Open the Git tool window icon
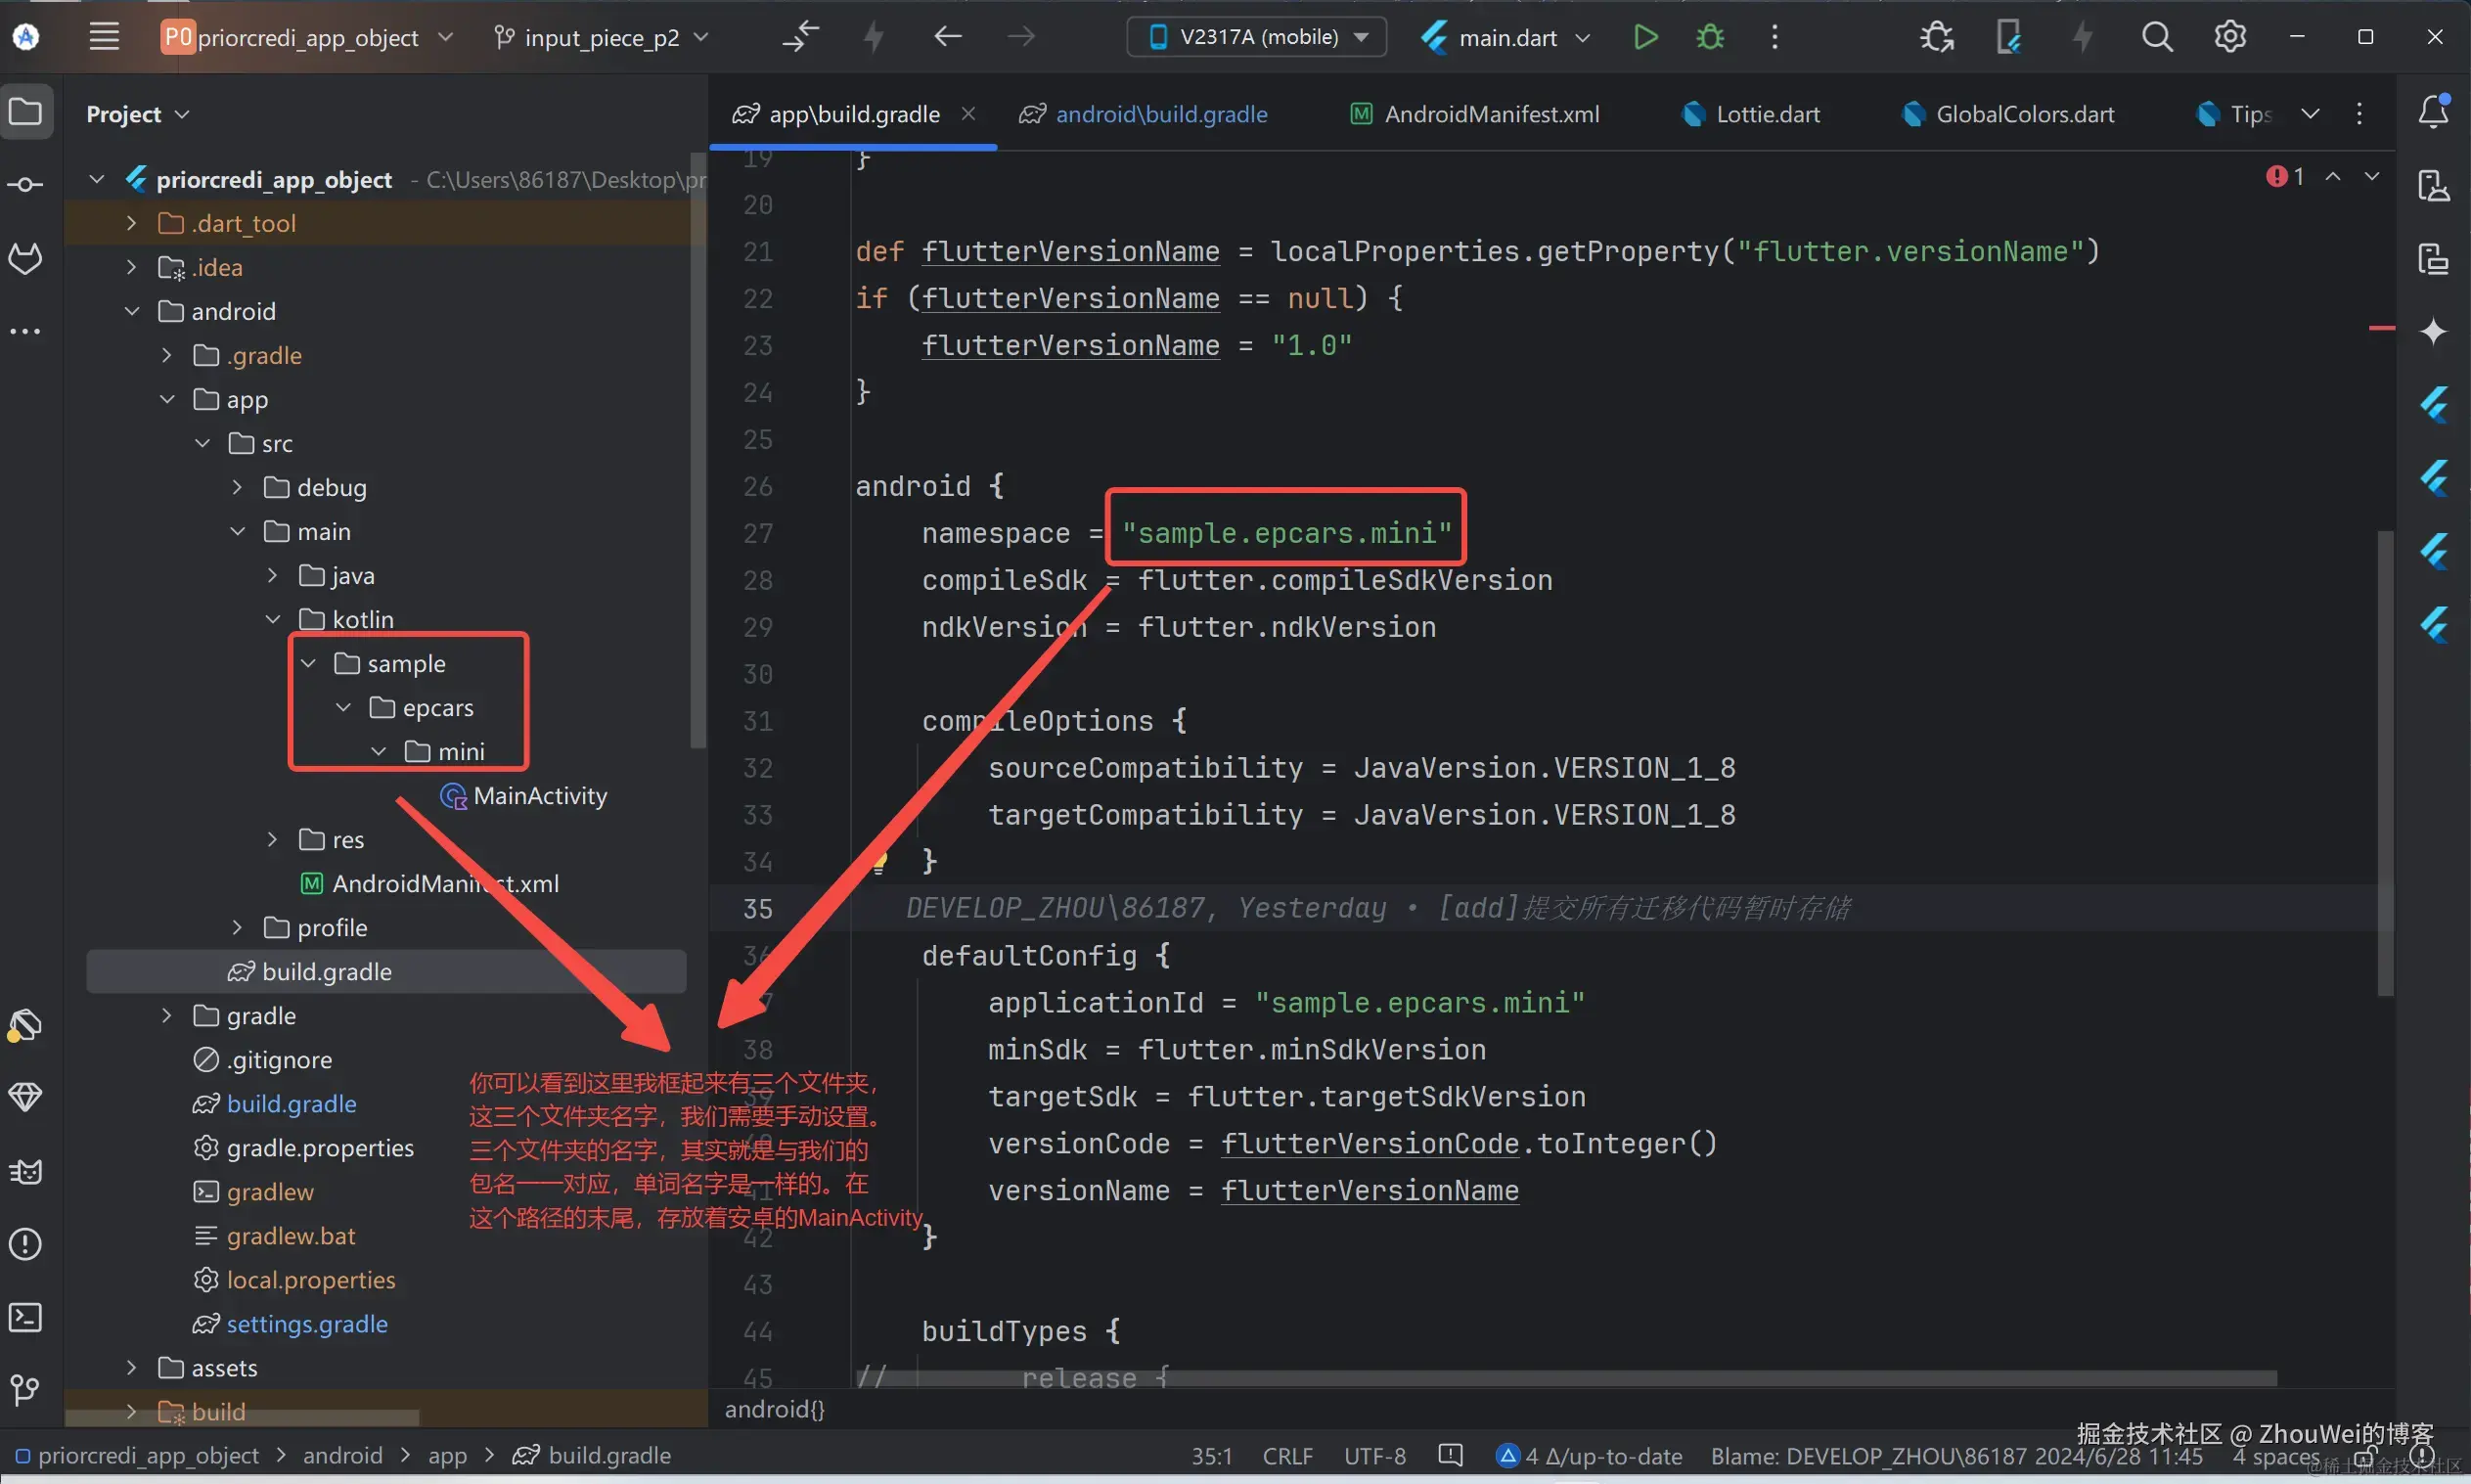 (25, 1390)
